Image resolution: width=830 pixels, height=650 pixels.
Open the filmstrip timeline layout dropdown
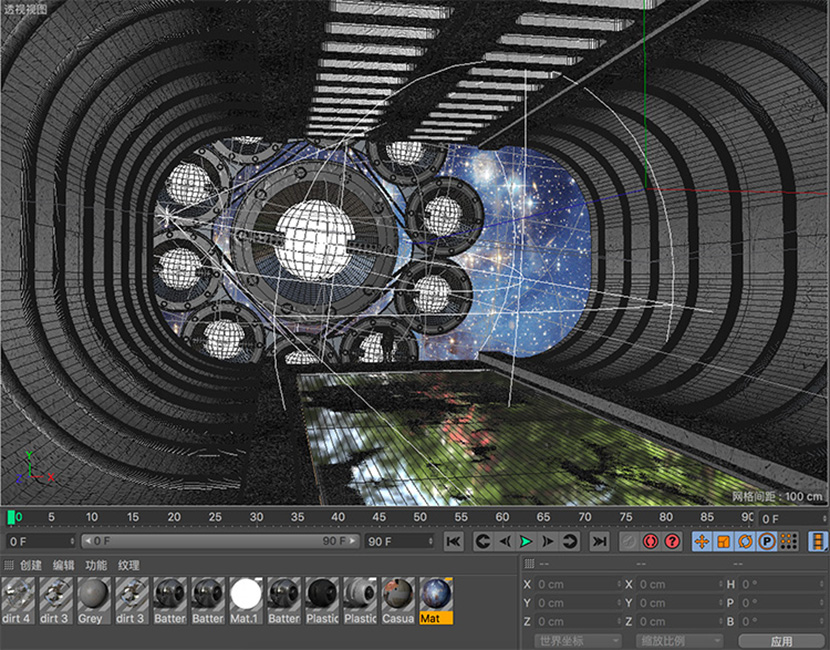[818, 541]
